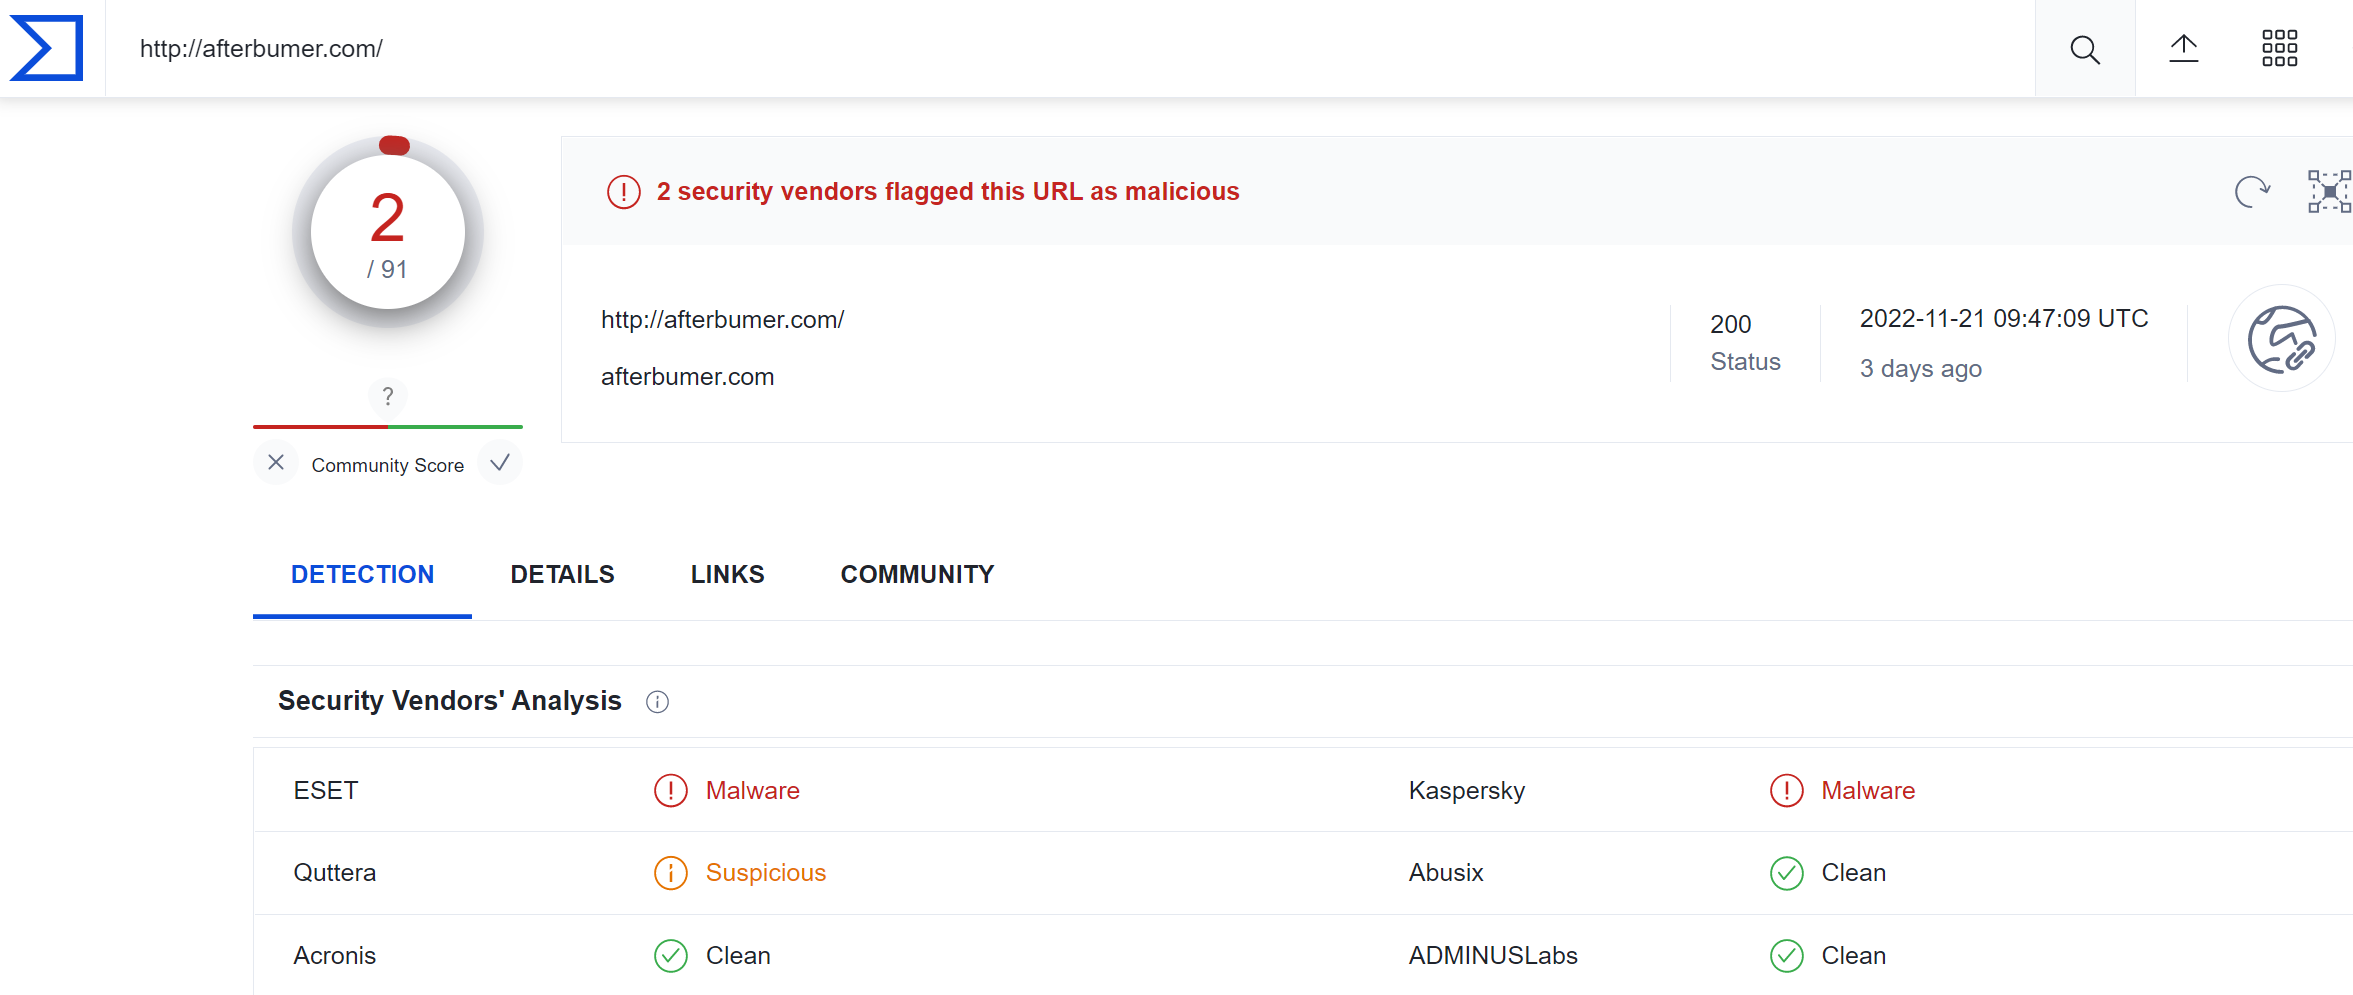Vote positive with community check button

(x=500, y=463)
